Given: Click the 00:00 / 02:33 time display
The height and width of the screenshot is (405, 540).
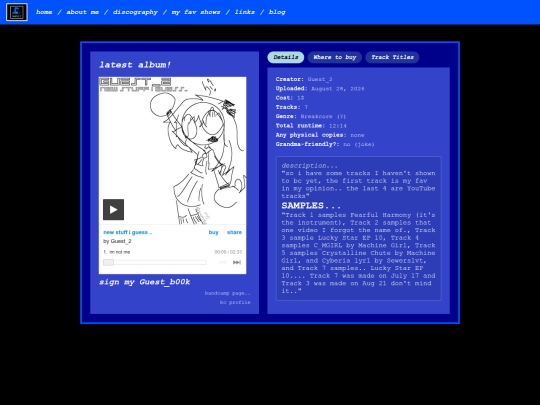Looking at the screenshot, I should (228, 252).
